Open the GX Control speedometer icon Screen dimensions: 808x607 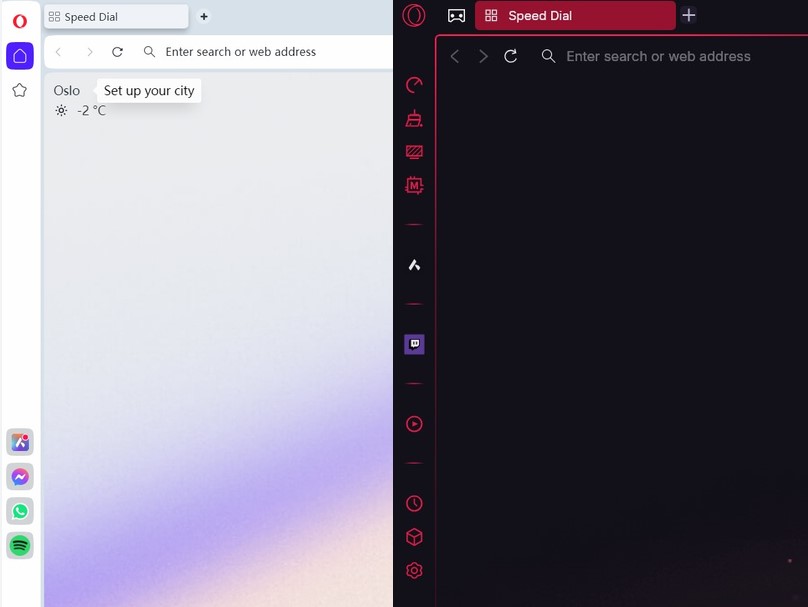[414, 85]
